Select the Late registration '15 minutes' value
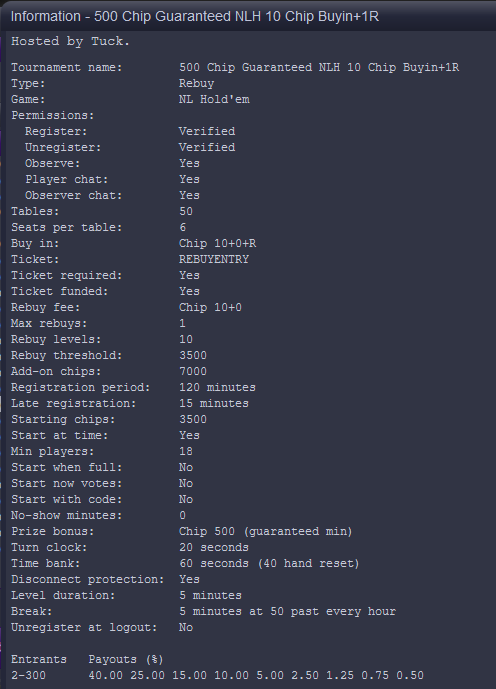 tap(214, 403)
